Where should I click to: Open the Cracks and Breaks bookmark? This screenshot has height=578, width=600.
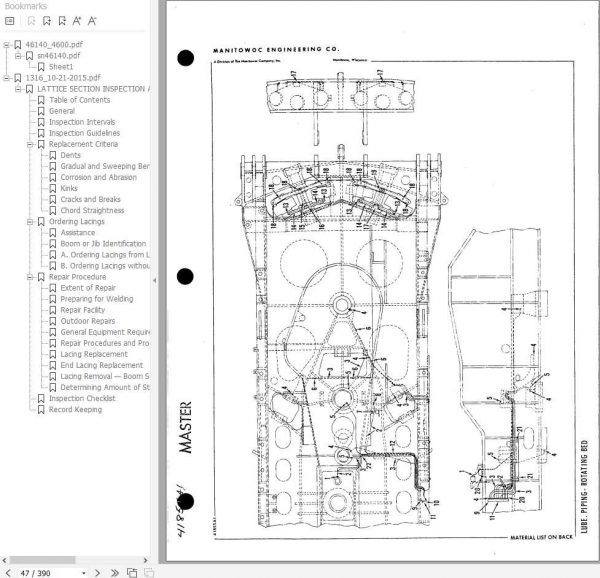pyautogui.click(x=90, y=199)
